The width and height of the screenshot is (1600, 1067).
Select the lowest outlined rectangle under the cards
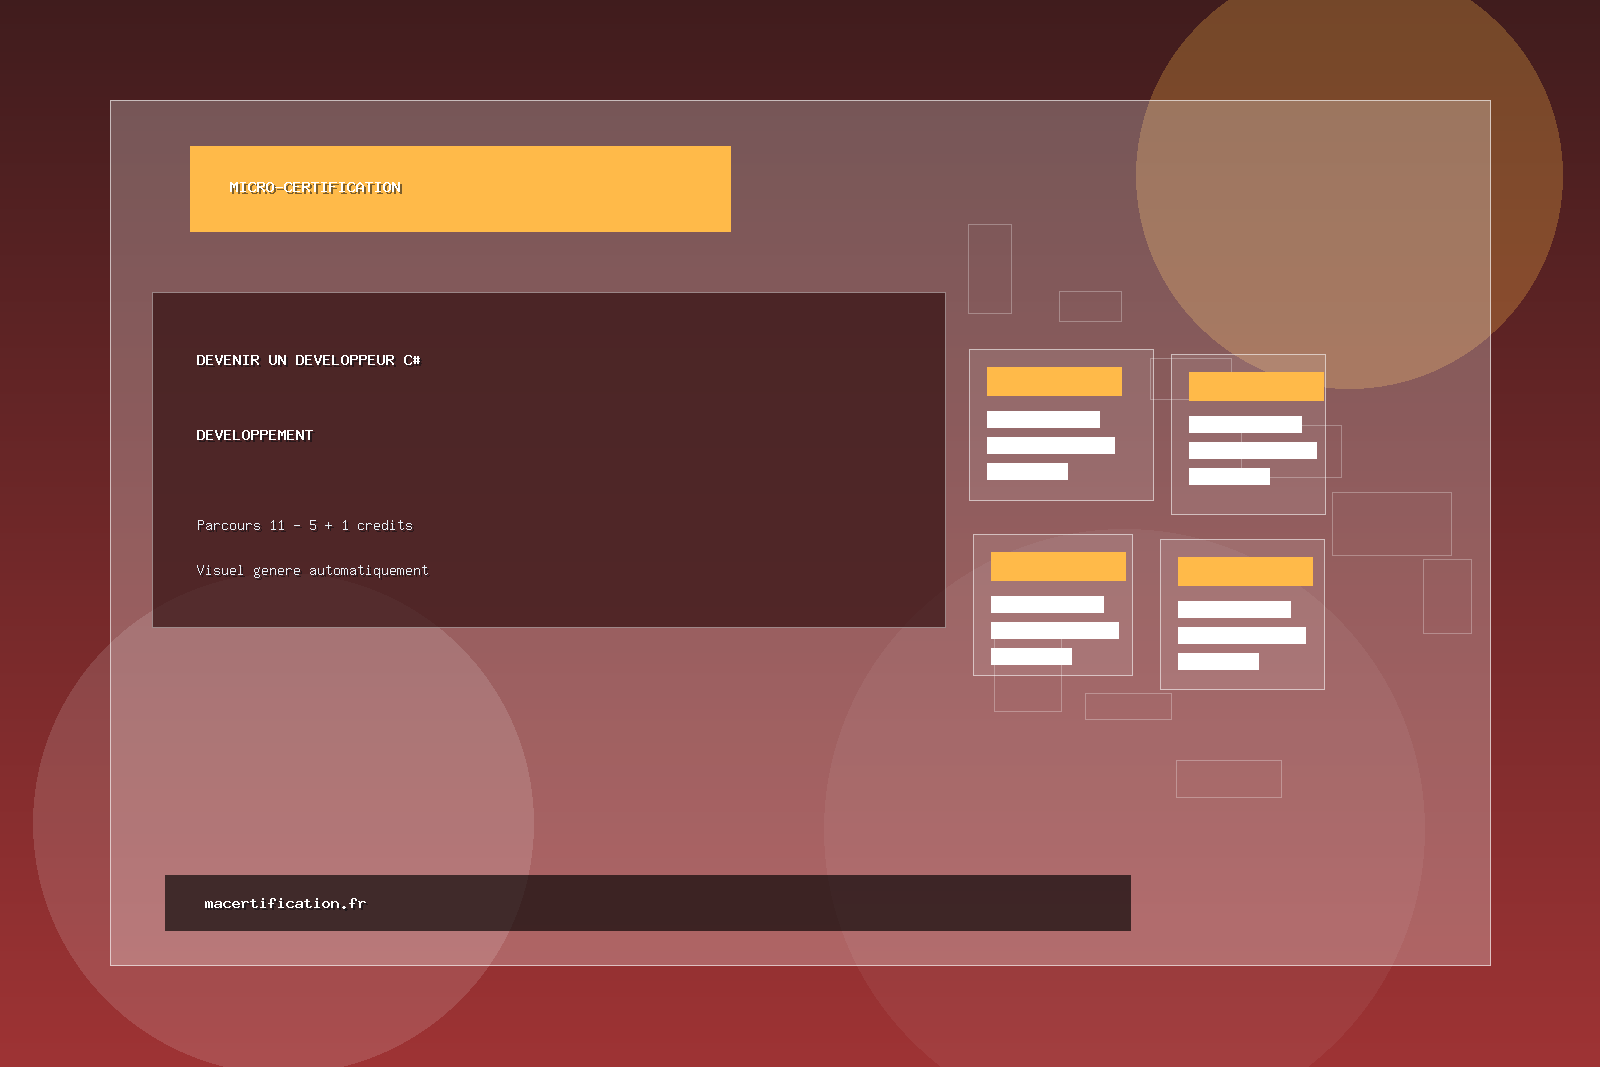click(x=1228, y=778)
